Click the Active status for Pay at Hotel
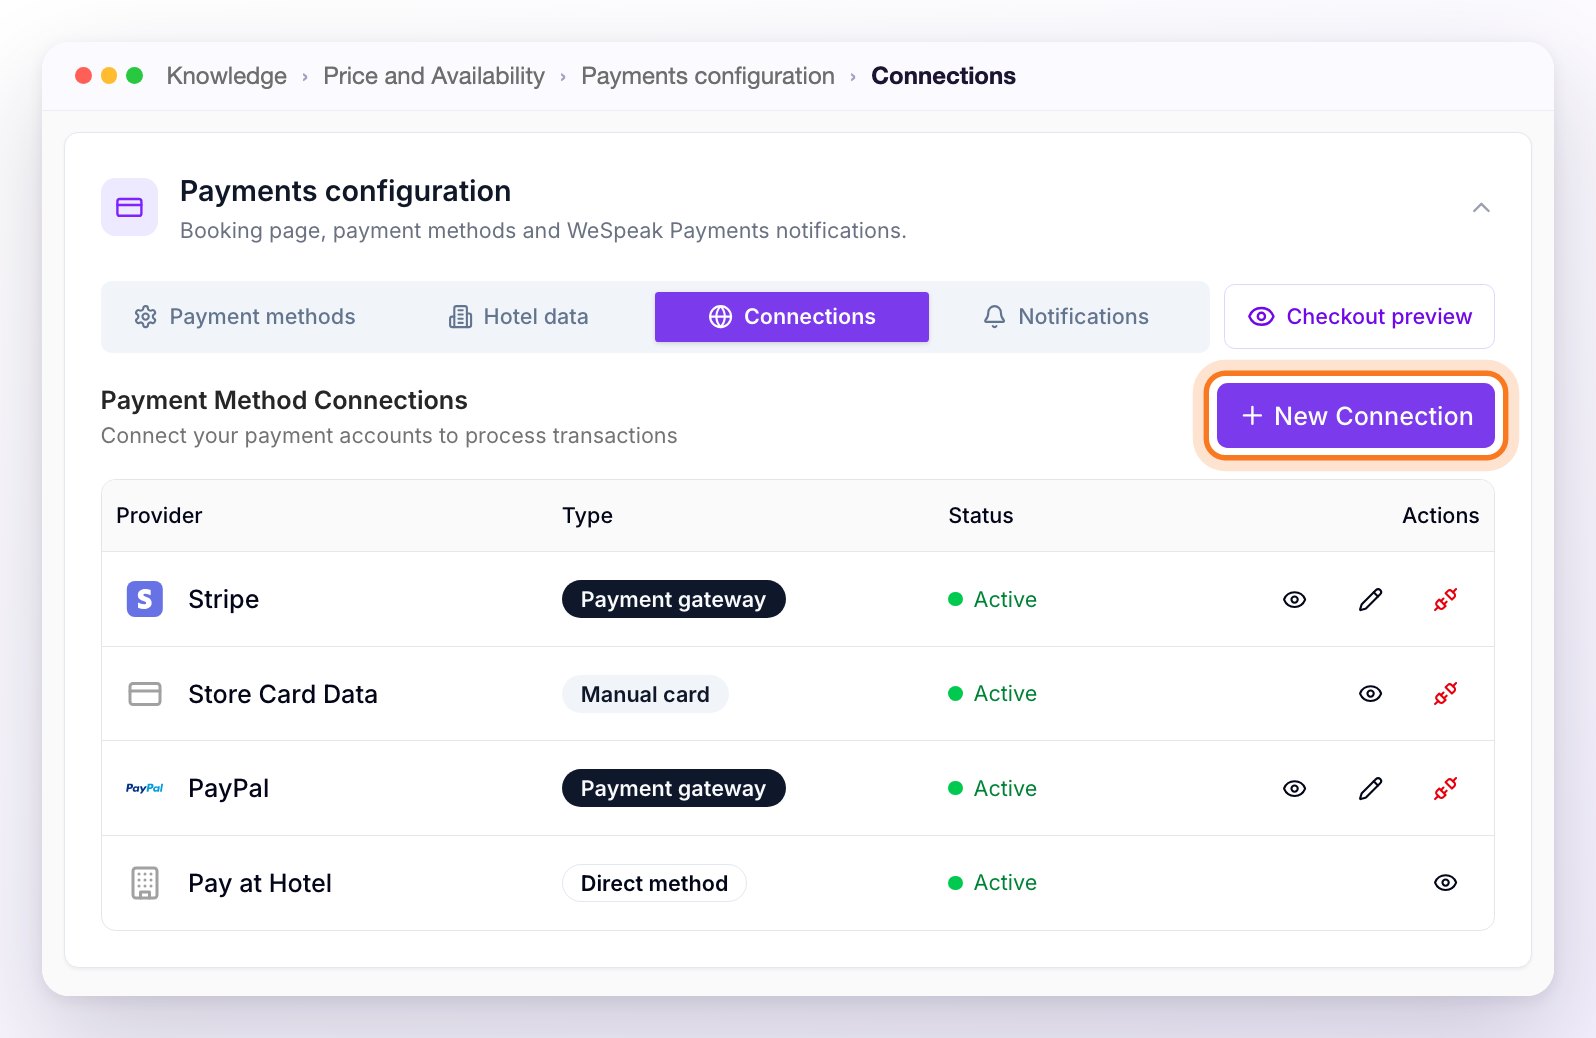This screenshot has height=1038, width=1596. point(992,882)
